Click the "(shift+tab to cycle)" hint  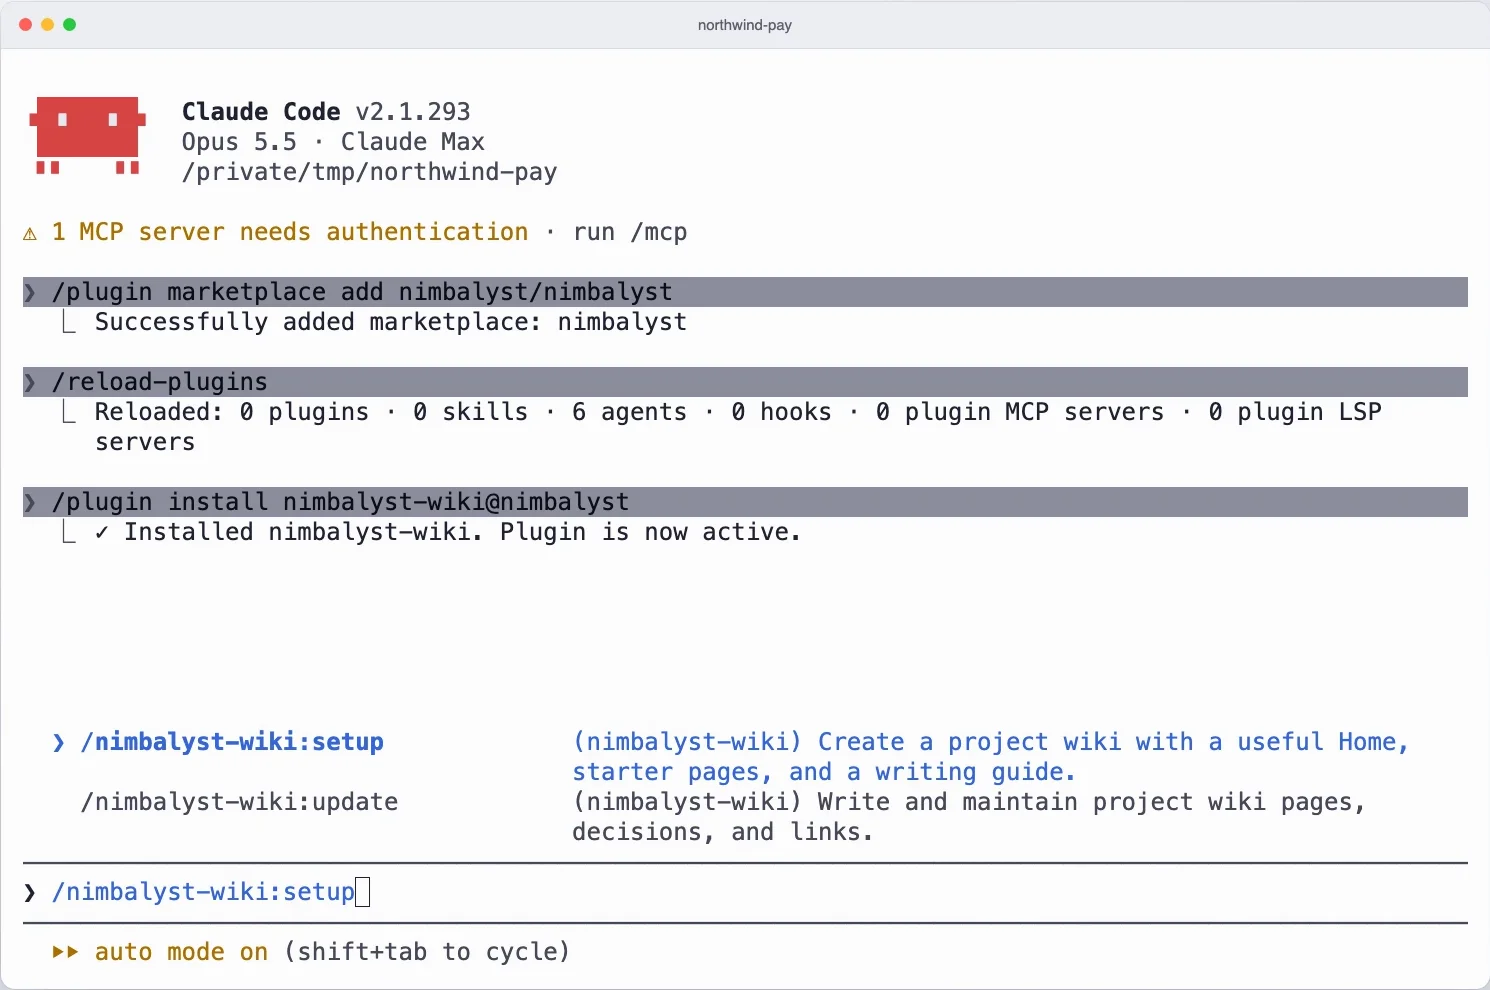pyautogui.click(x=427, y=952)
